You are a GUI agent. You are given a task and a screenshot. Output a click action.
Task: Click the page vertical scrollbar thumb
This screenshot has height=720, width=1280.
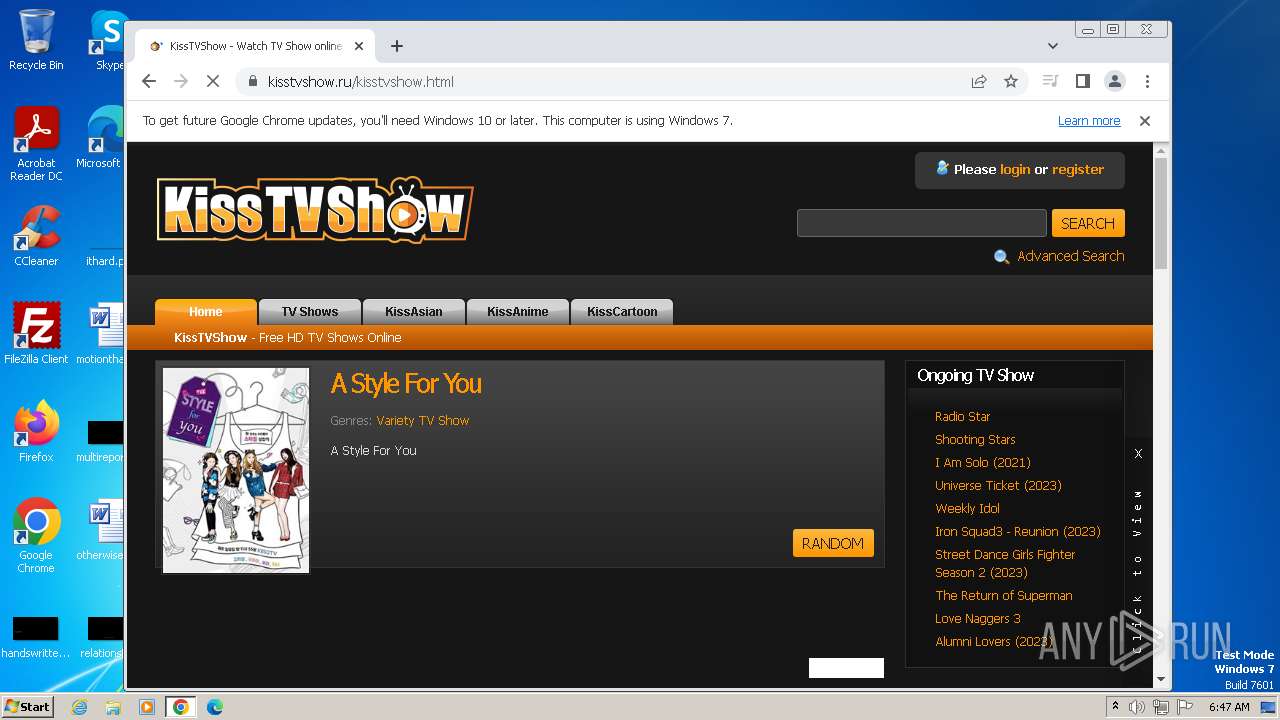coord(1161,212)
